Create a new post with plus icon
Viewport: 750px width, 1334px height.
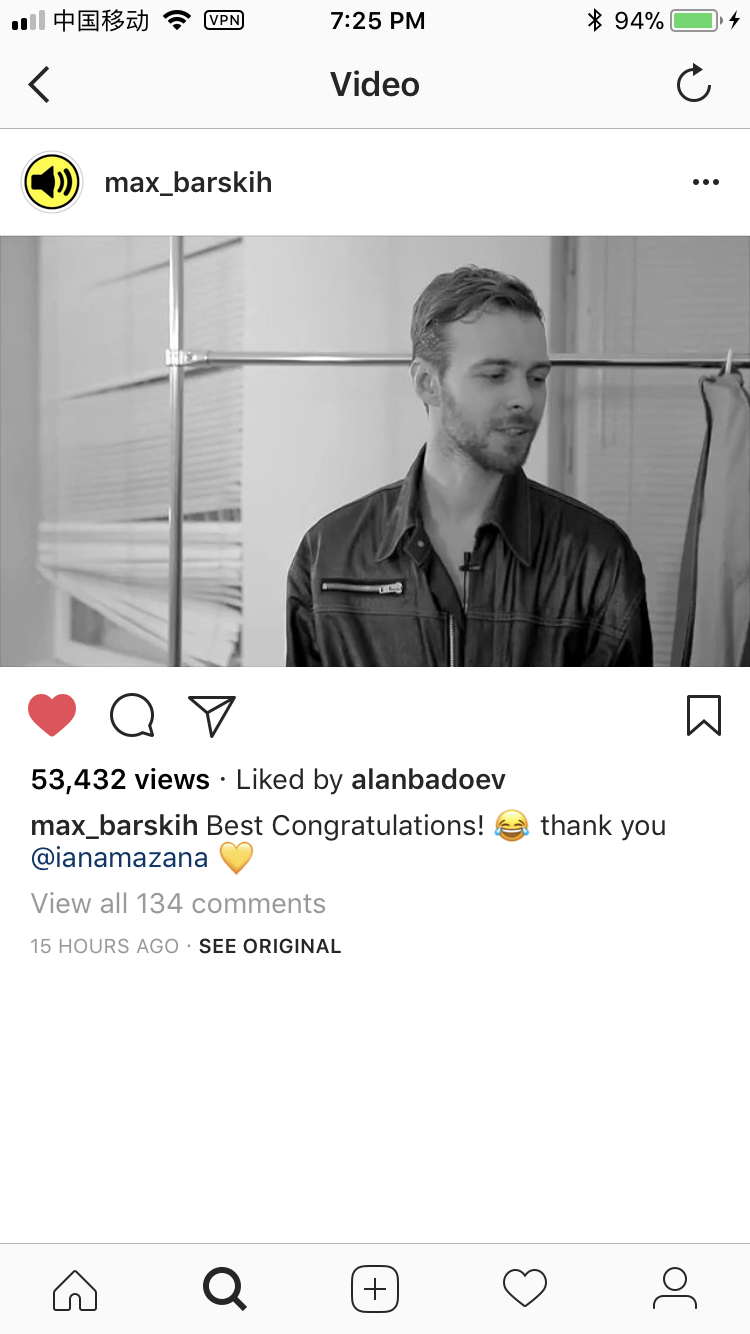coord(375,1289)
